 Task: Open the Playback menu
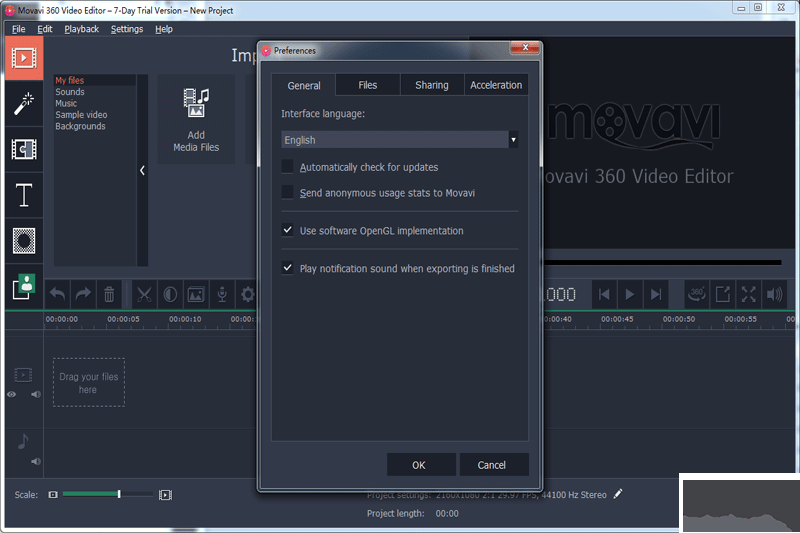point(82,29)
